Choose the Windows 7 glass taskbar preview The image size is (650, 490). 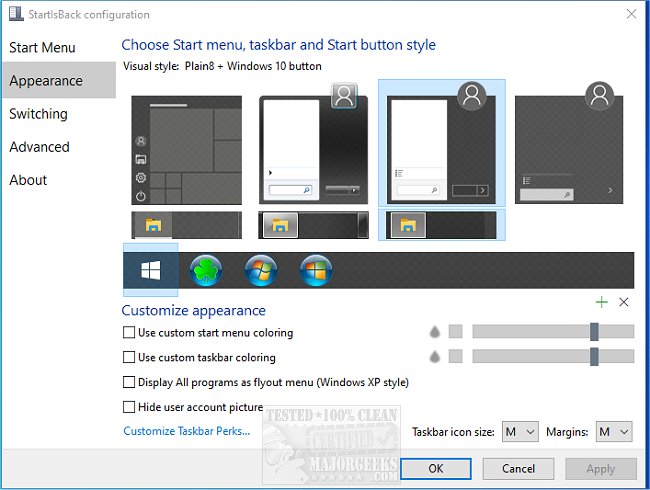point(313,225)
